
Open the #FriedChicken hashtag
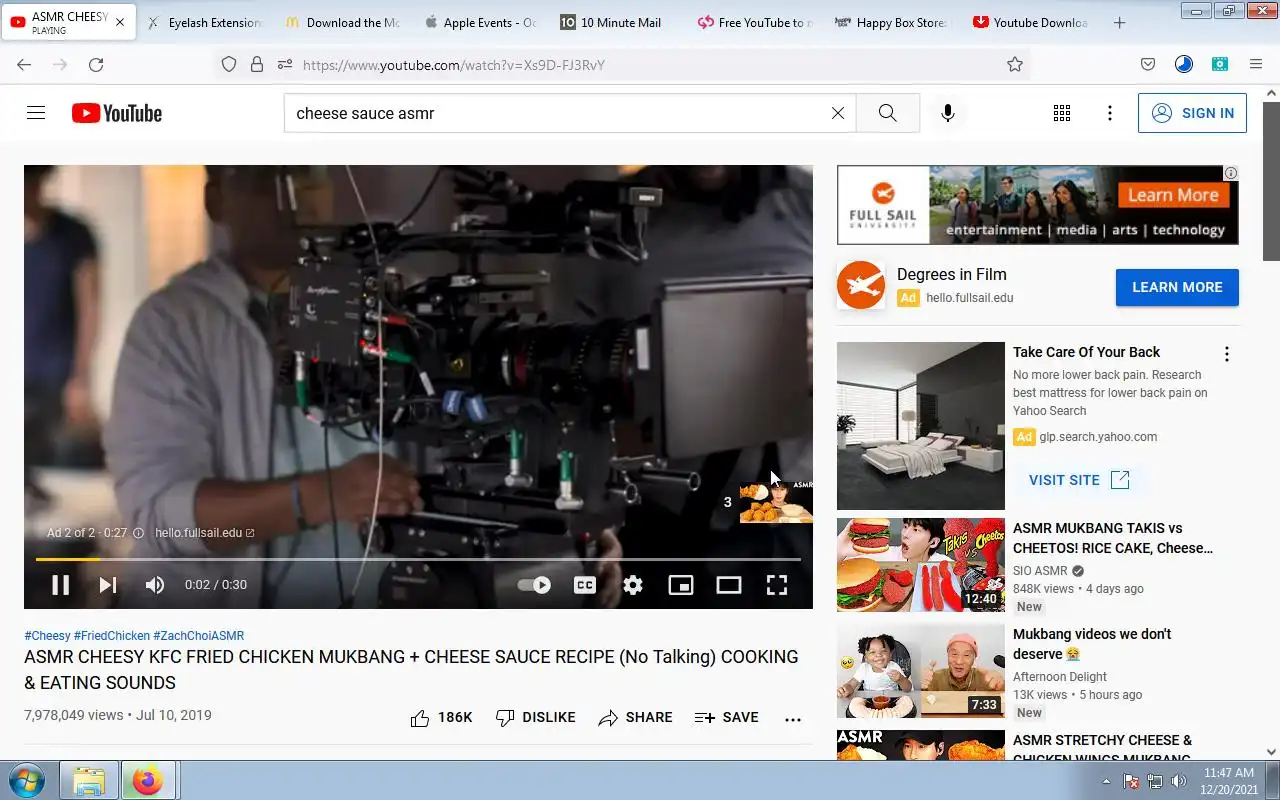[112, 636]
